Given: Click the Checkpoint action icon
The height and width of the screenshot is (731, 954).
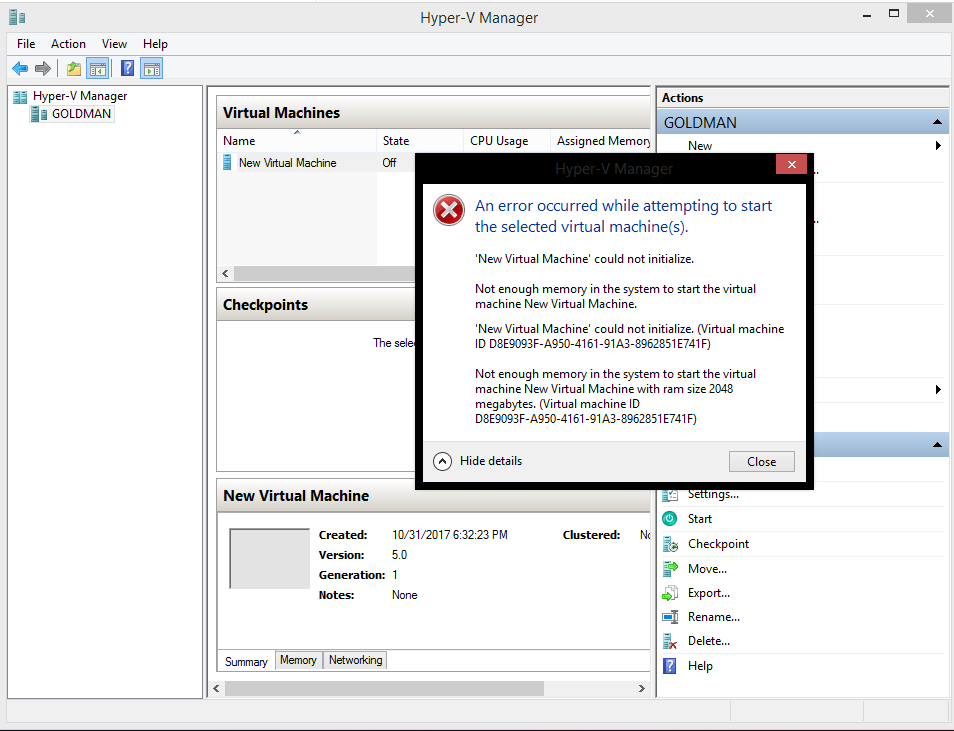Looking at the screenshot, I should [670, 544].
